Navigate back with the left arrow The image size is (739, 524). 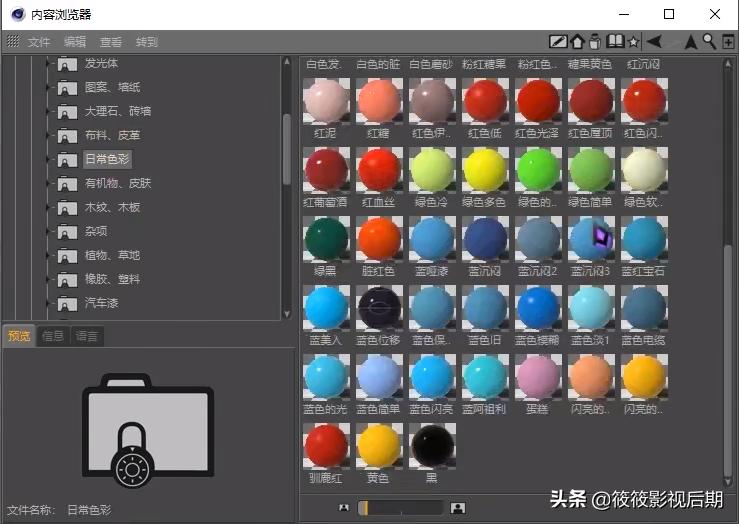tap(654, 41)
